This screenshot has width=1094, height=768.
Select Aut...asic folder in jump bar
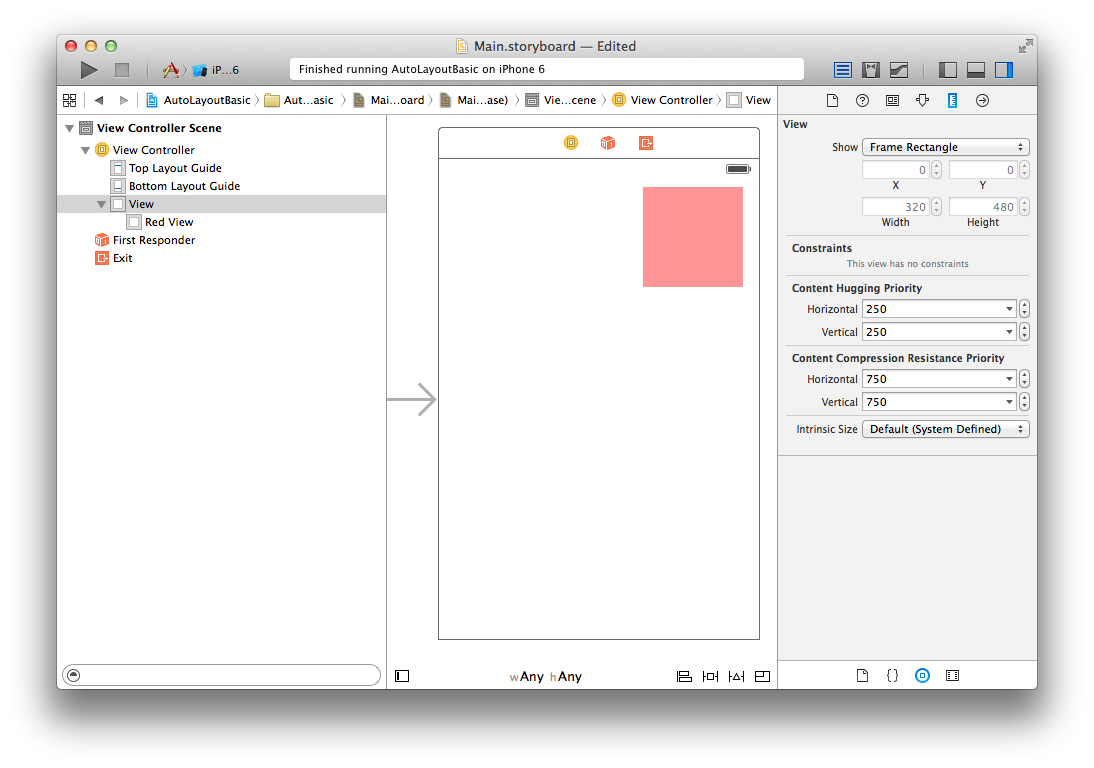[x=299, y=100]
